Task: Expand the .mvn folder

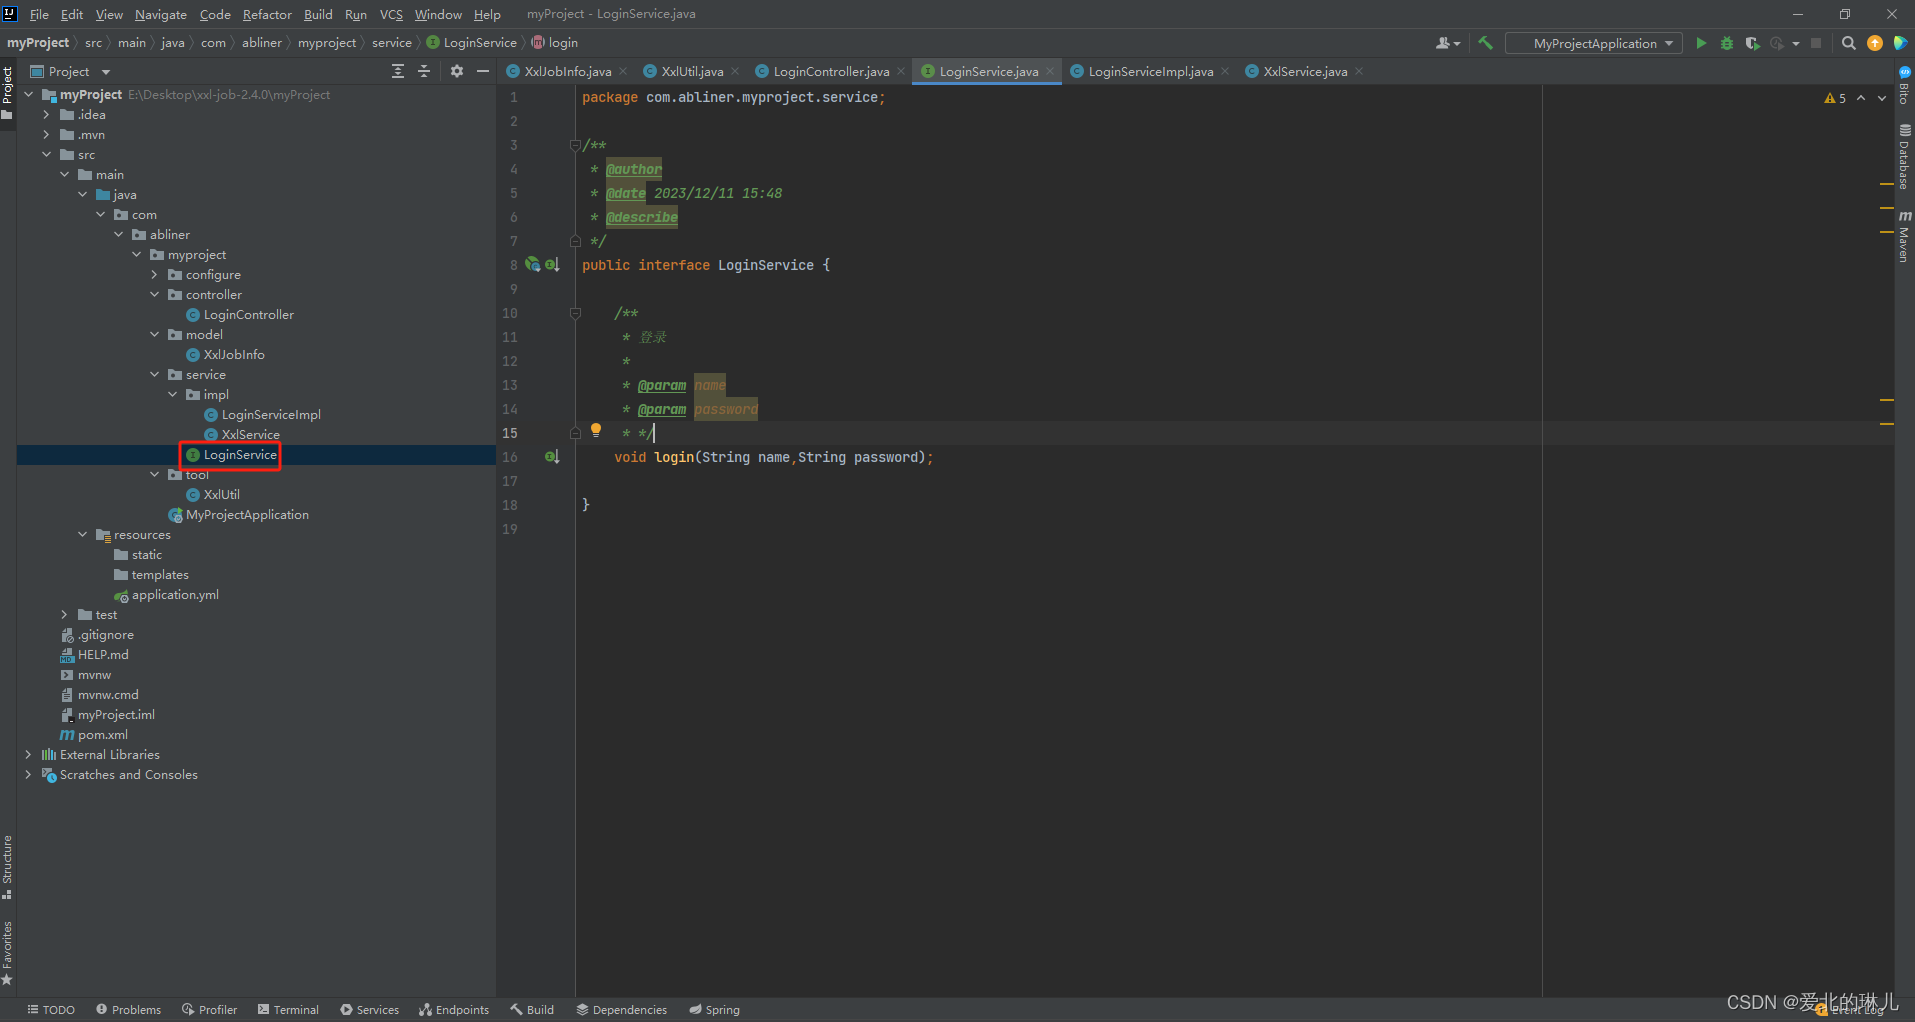Action: pos(46,135)
